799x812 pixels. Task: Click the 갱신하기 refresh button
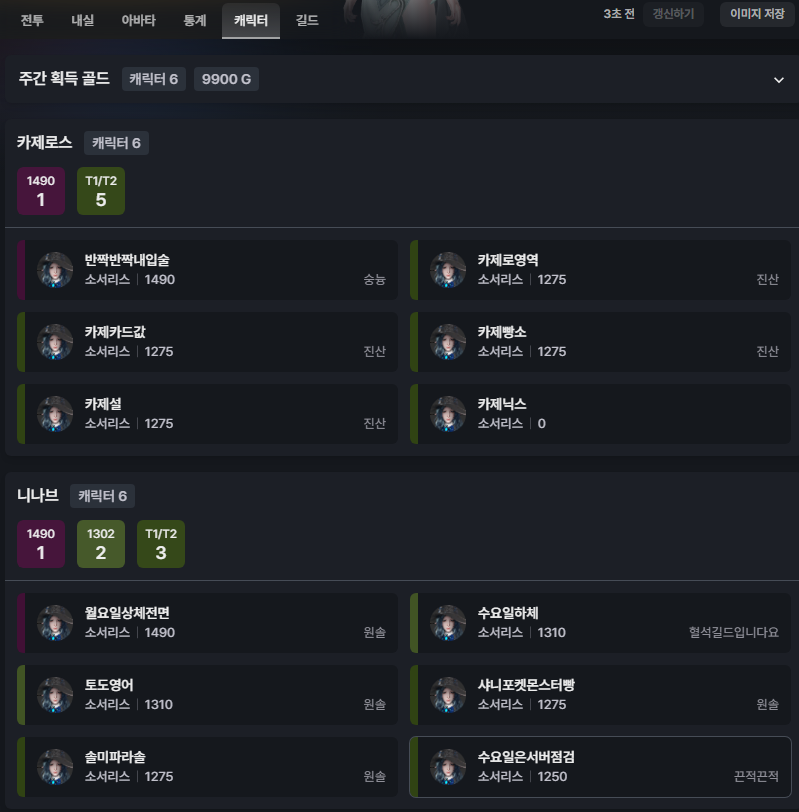coord(673,14)
